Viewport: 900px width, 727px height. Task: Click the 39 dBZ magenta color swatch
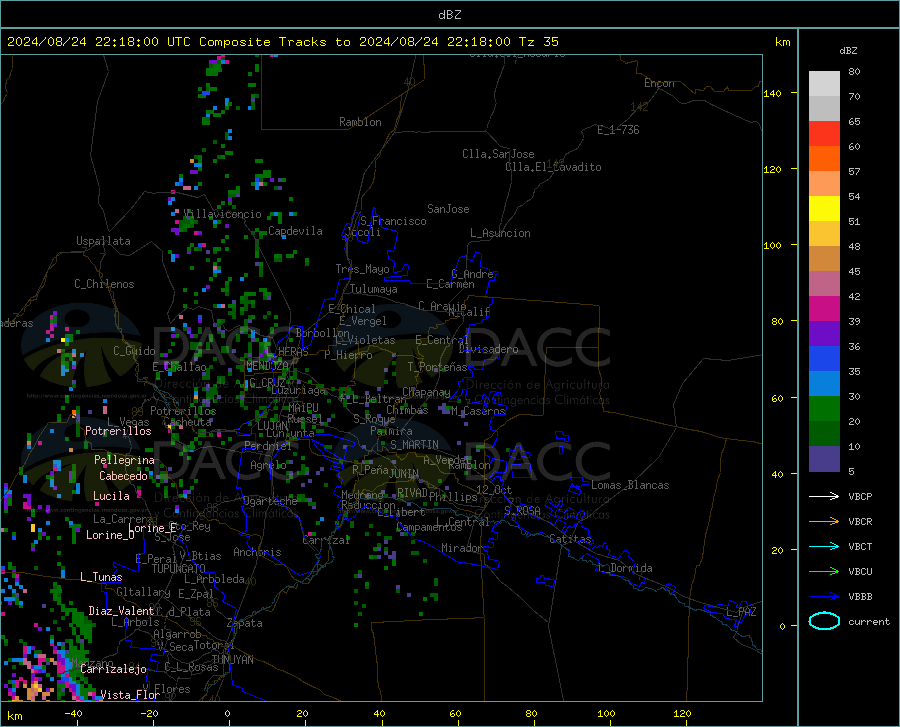[x=824, y=308]
